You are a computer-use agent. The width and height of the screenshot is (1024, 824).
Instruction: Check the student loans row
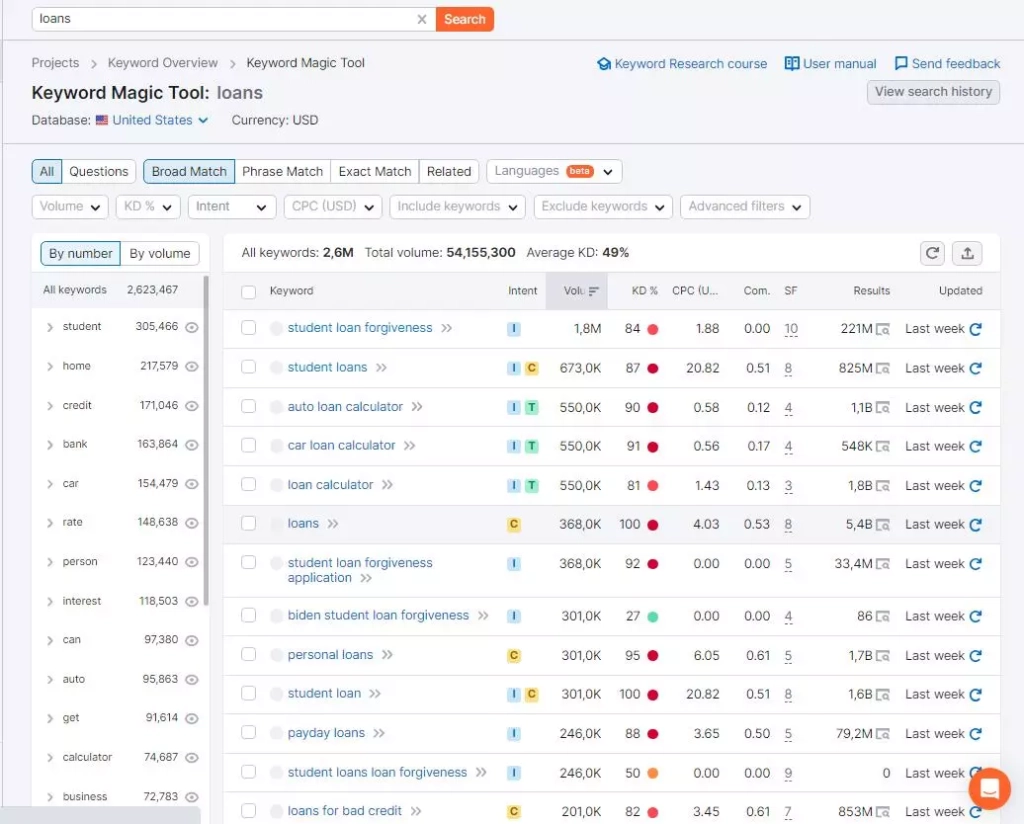pos(248,367)
